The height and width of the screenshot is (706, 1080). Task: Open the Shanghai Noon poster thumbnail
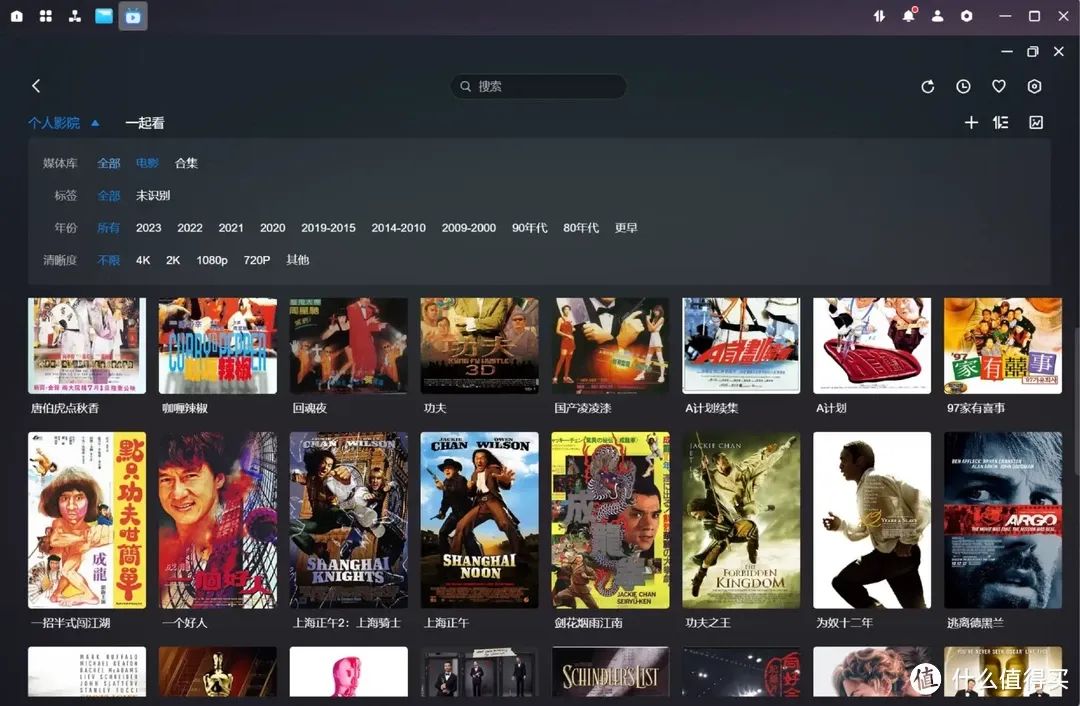point(479,519)
